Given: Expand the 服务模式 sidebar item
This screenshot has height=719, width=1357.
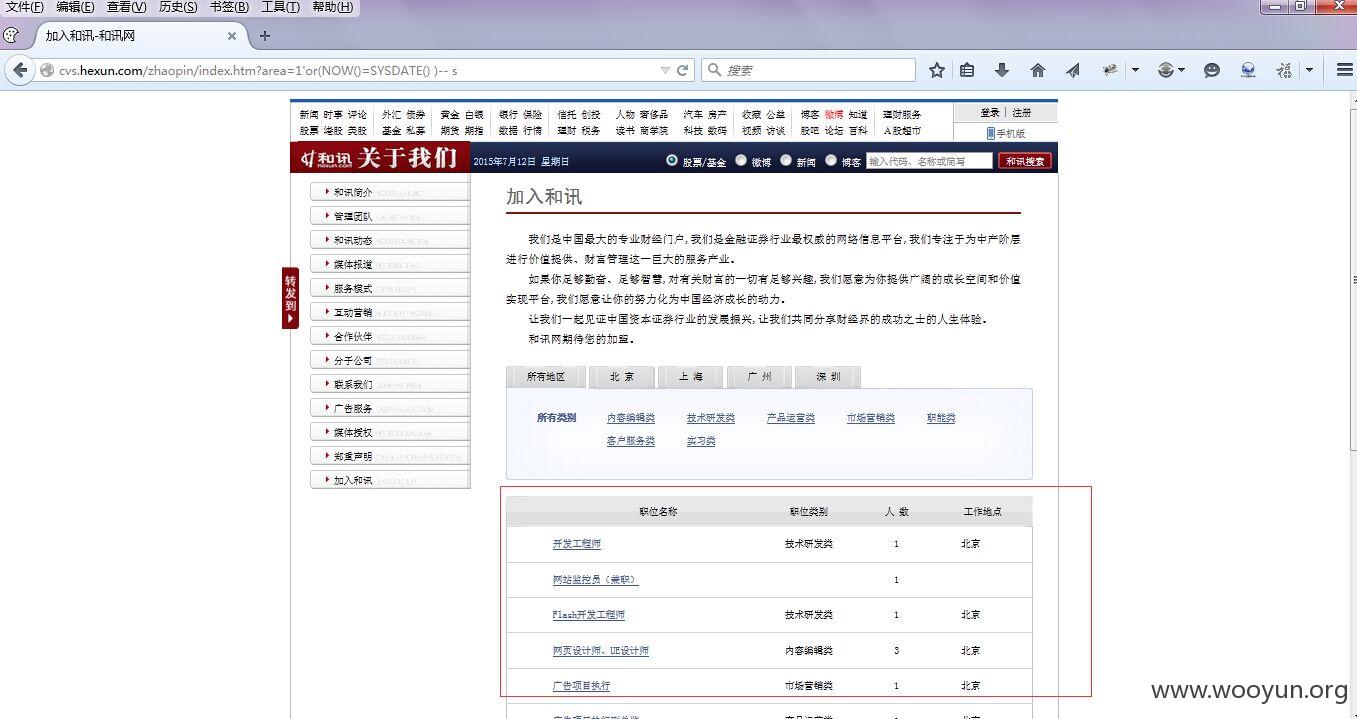Looking at the screenshot, I should [390, 288].
